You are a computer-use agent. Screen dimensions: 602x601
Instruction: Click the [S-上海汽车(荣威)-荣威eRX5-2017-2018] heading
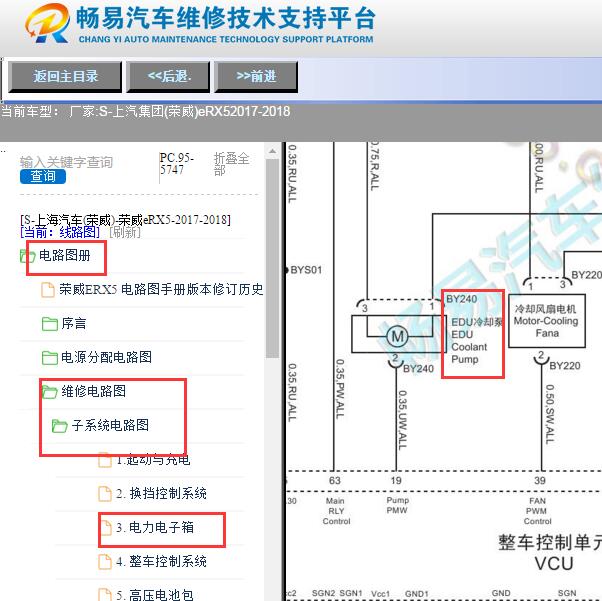126,220
